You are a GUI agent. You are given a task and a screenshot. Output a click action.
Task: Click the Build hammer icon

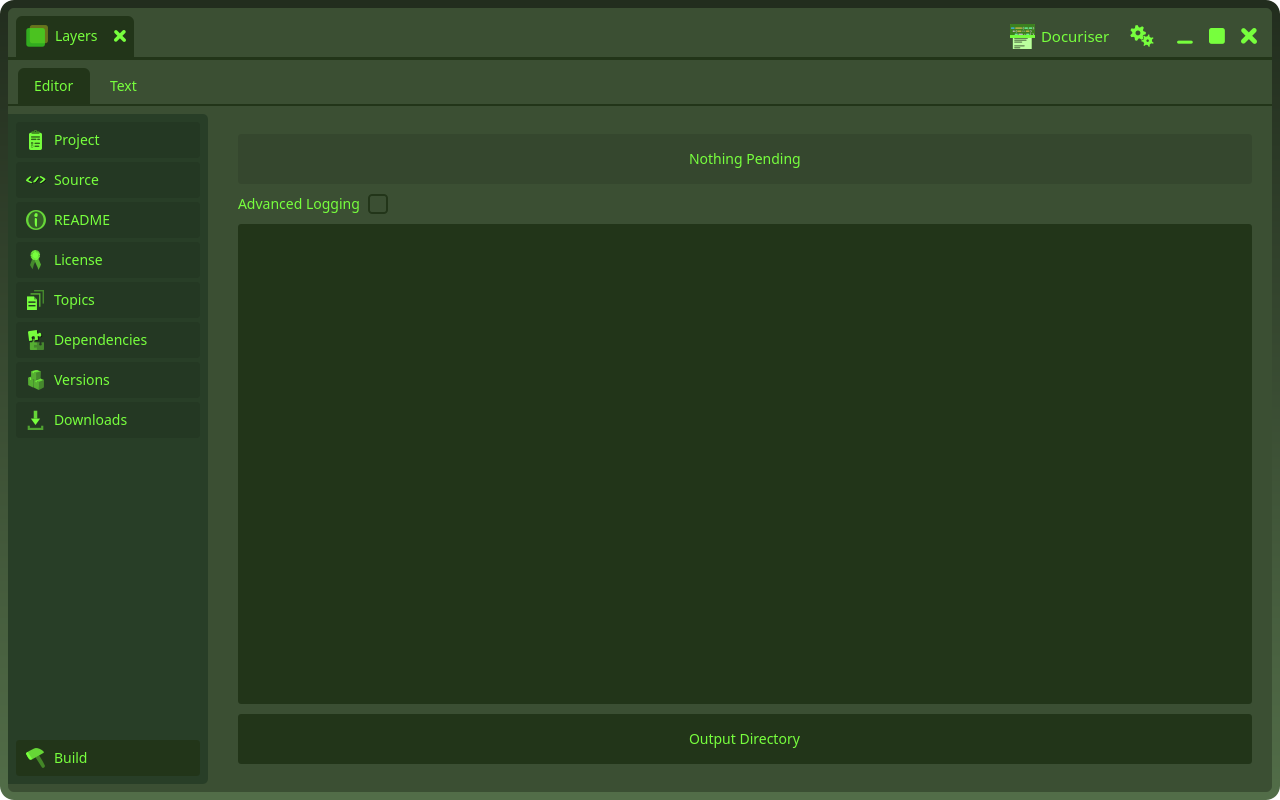coord(36,758)
